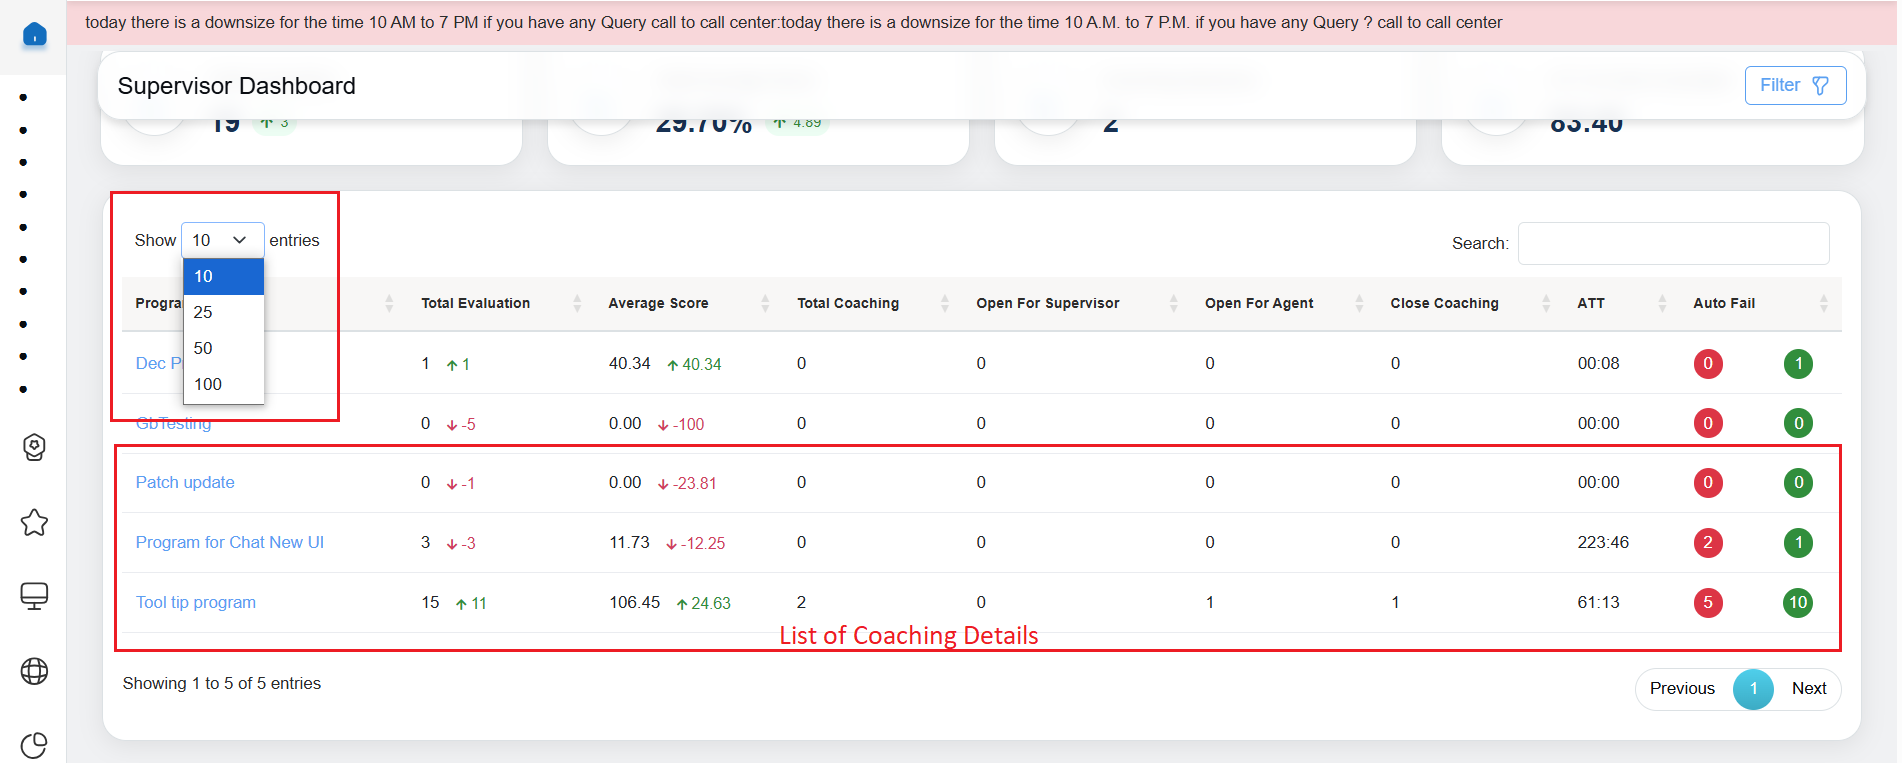Click into the Search input field
This screenshot has height=763, width=1902.
point(1673,243)
